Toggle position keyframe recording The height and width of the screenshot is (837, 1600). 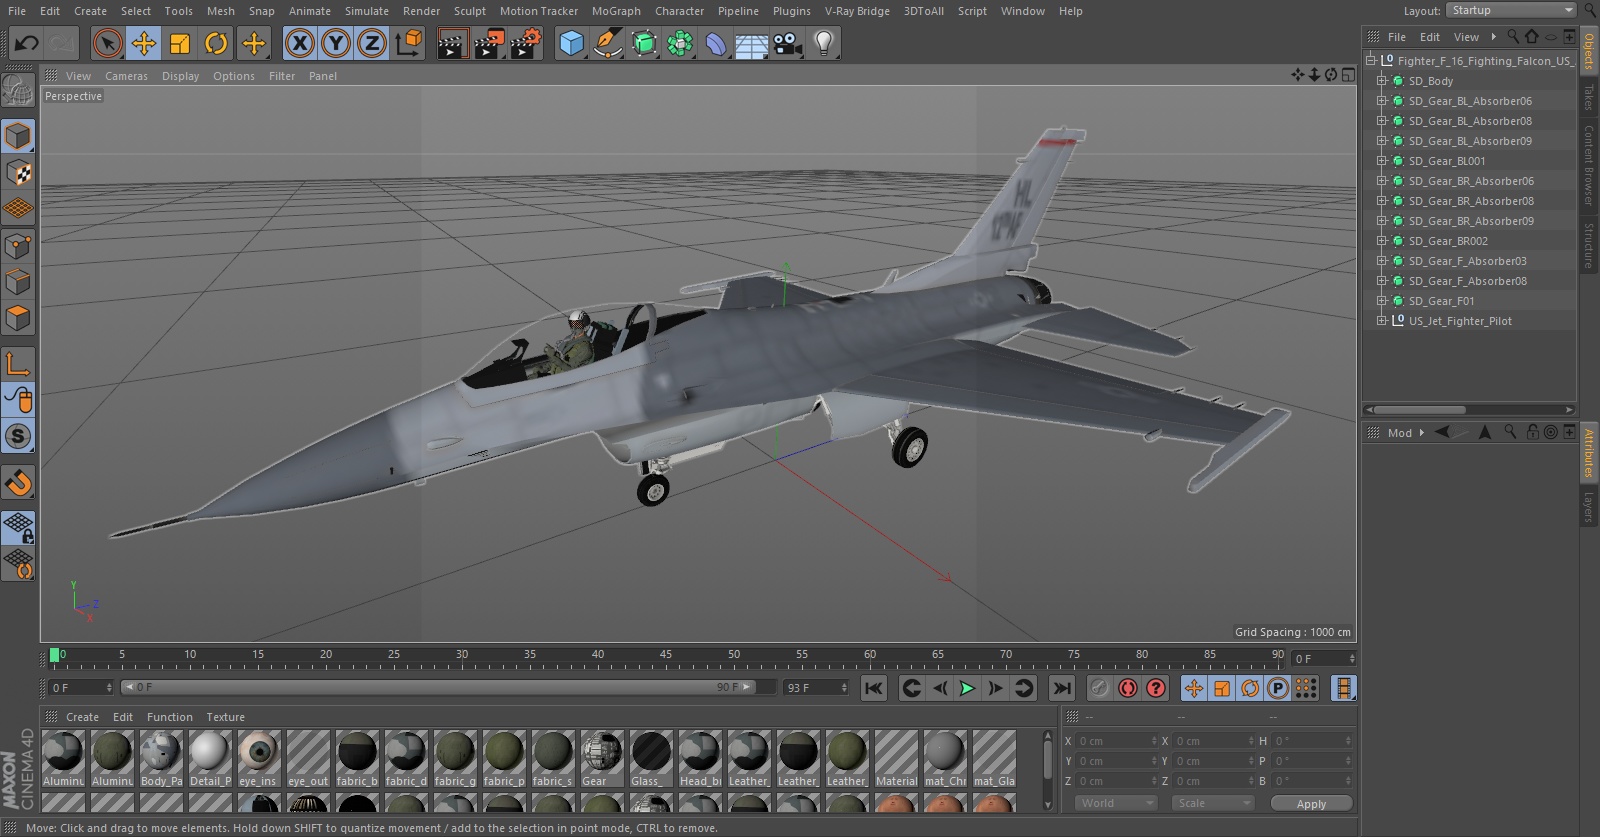[x=1194, y=688]
